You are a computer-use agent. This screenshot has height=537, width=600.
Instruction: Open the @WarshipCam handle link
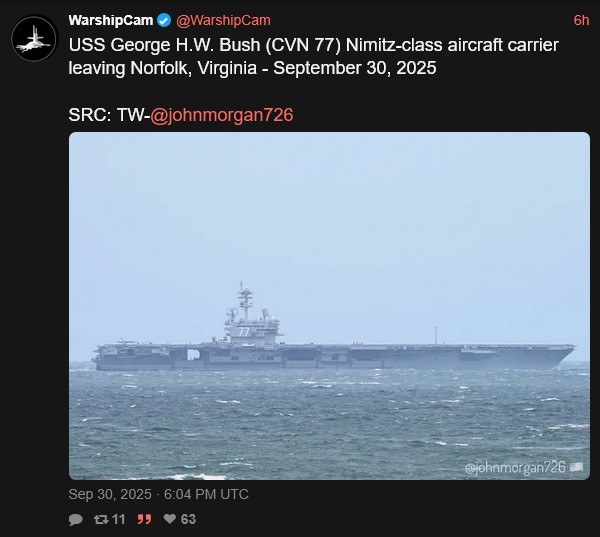click(223, 21)
